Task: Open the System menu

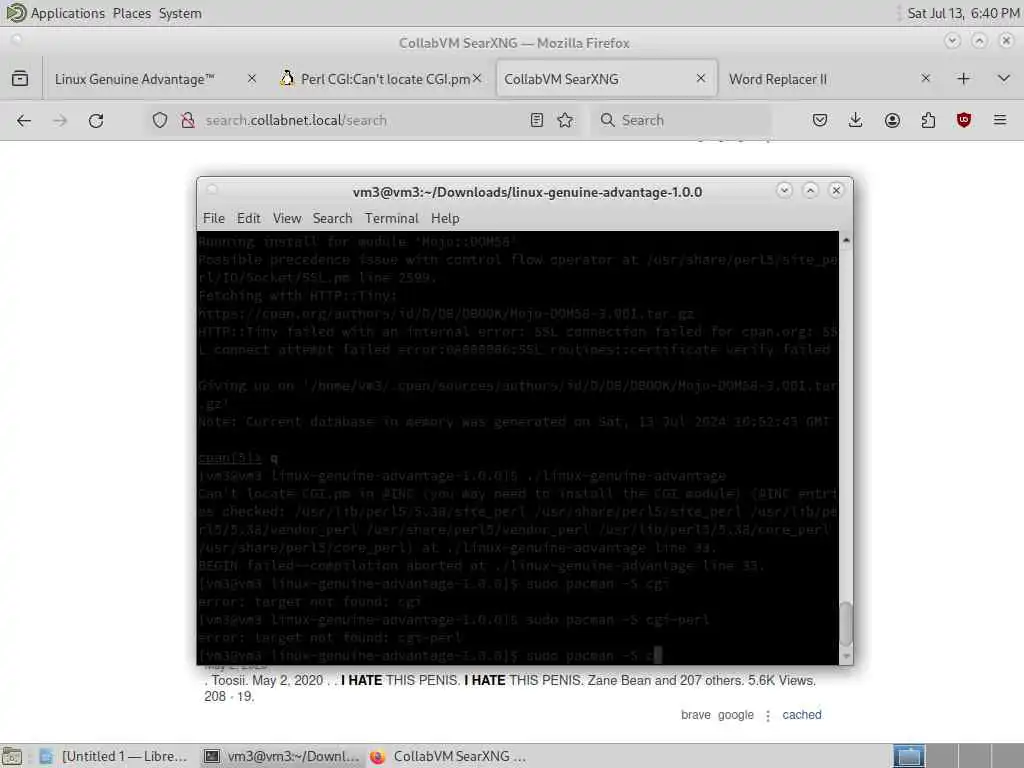Action: click(x=180, y=13)
